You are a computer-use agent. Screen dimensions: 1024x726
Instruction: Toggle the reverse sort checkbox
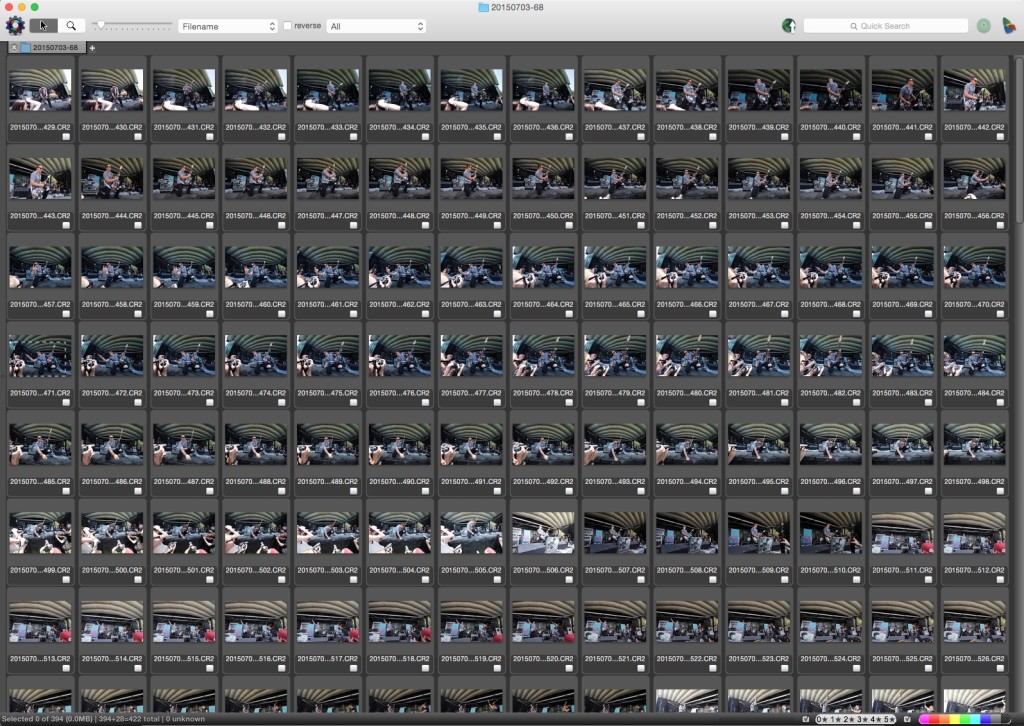287,25
